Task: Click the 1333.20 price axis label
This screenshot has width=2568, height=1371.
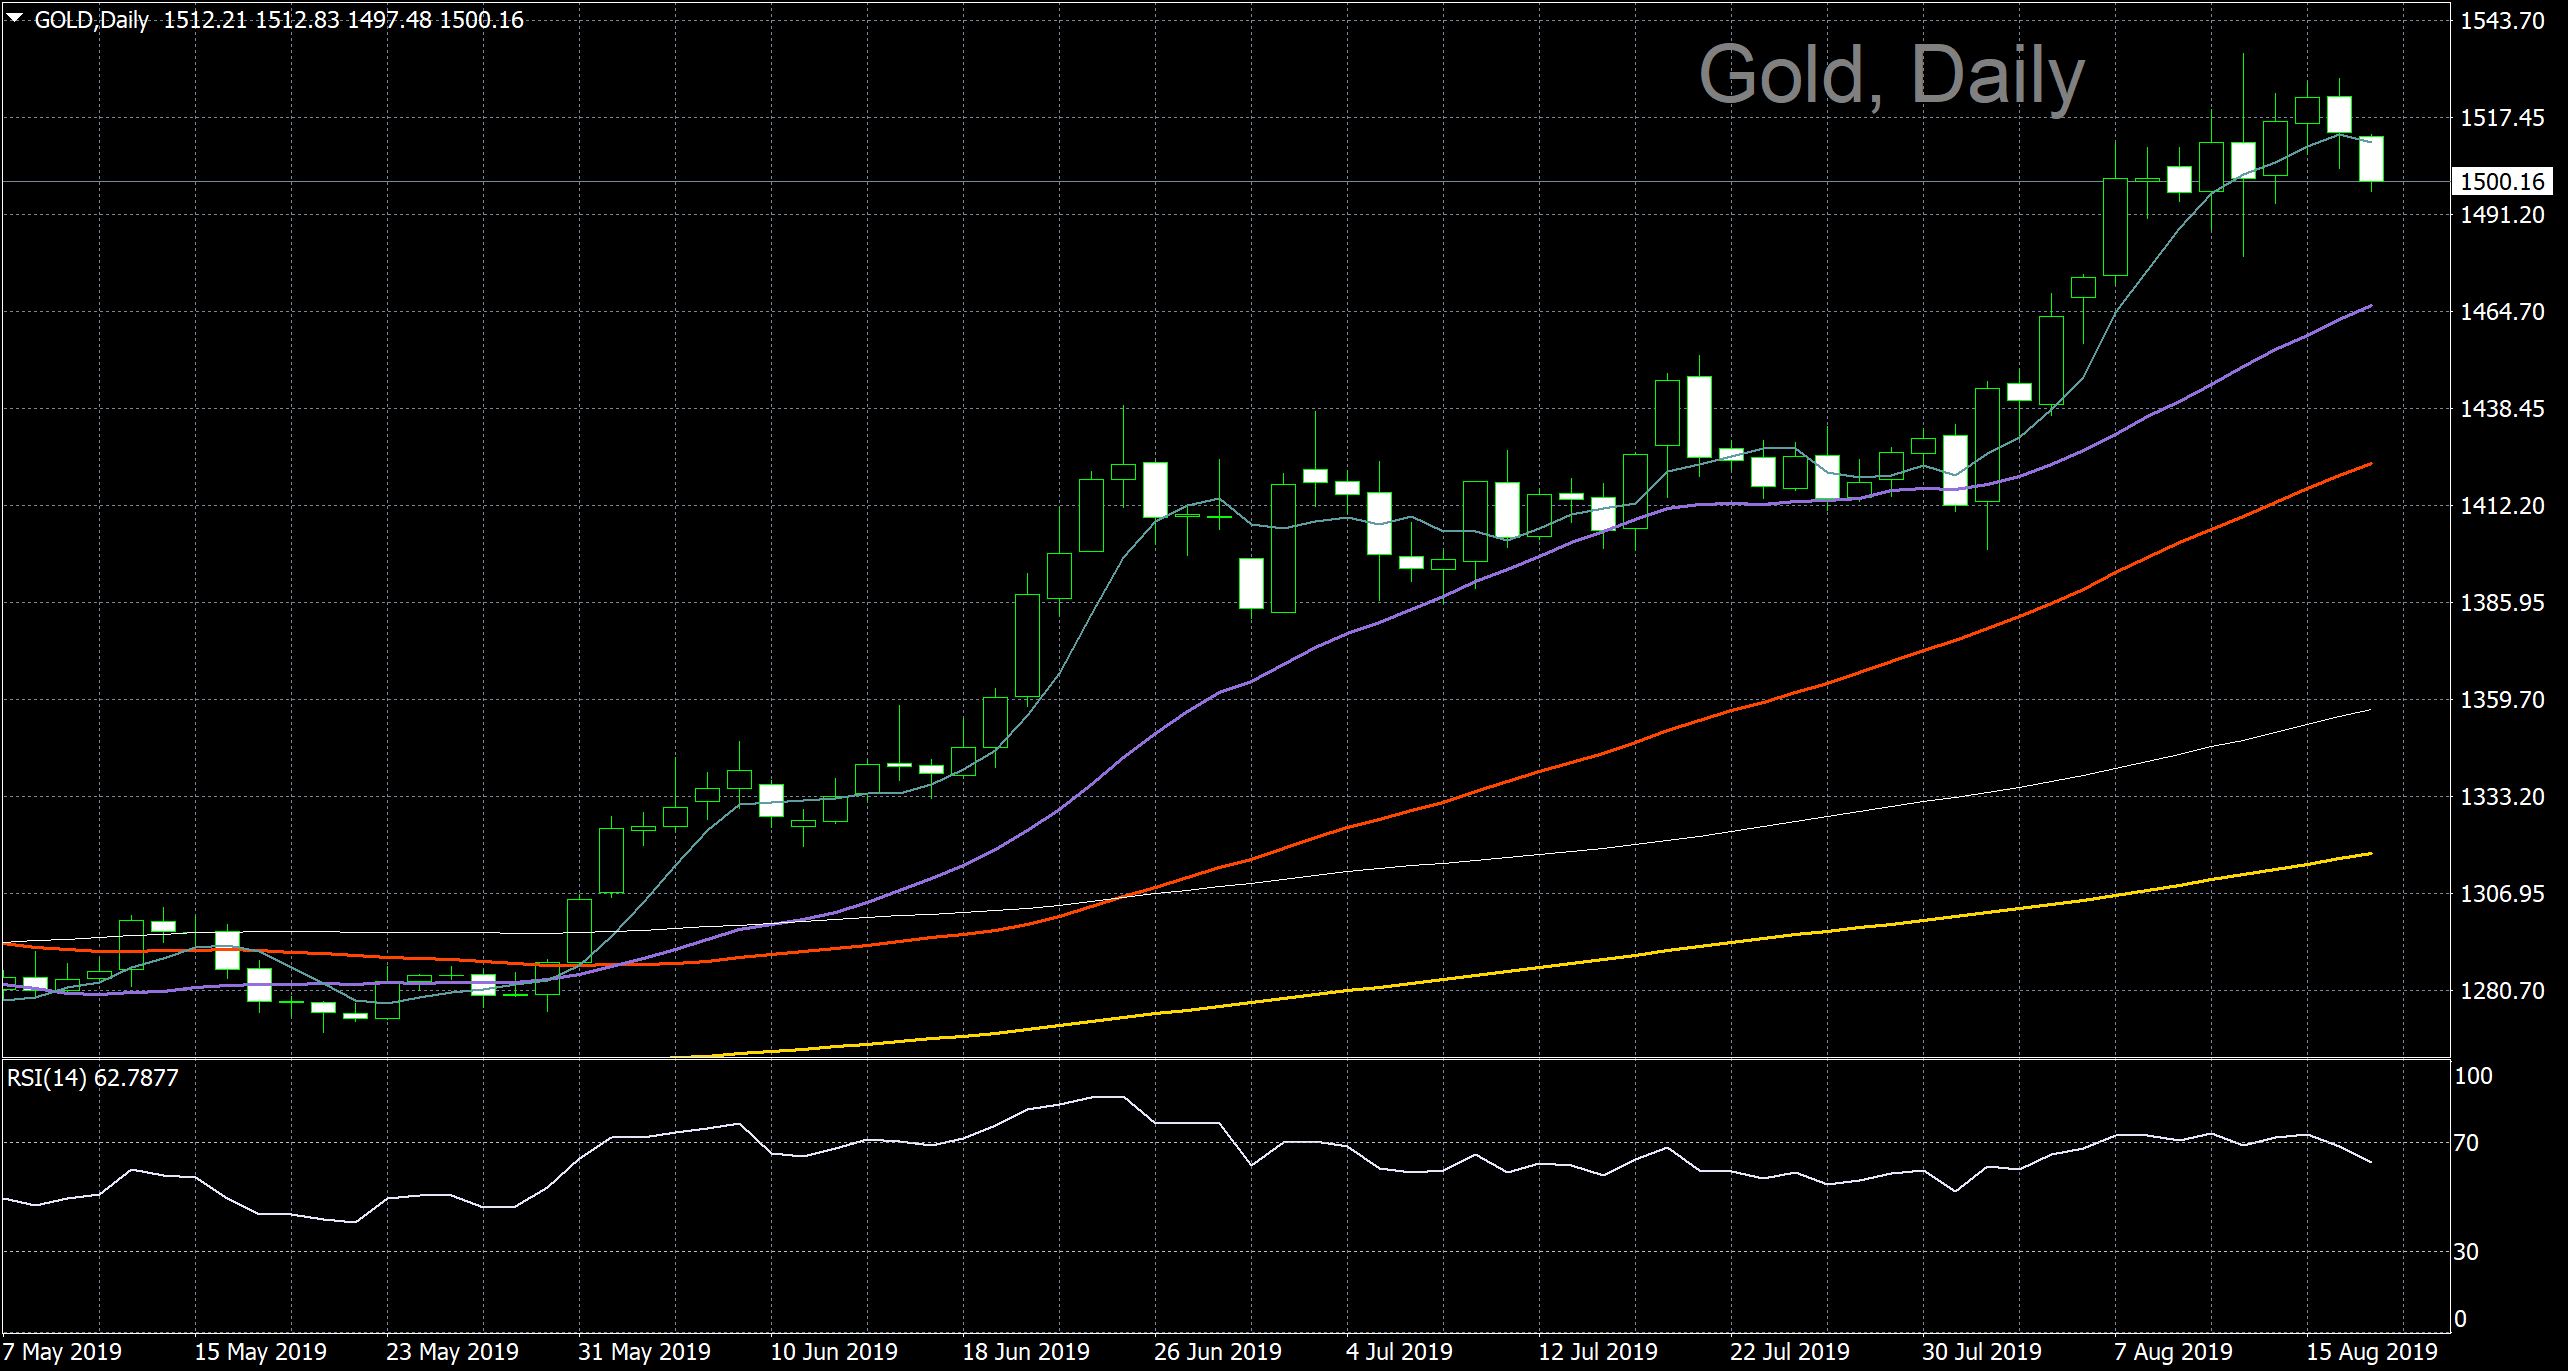Action: click(x=2502, y=797)
